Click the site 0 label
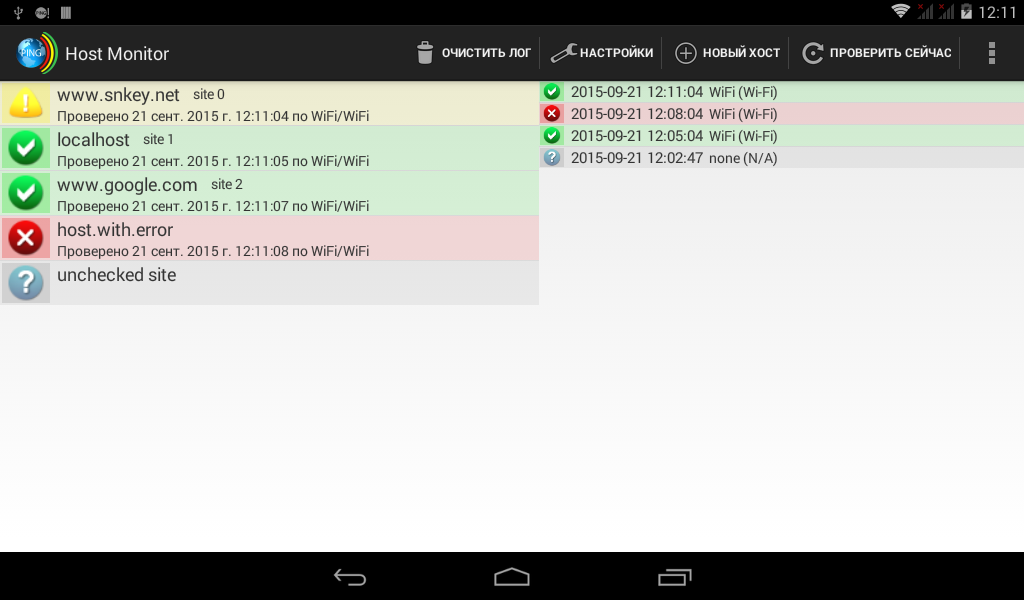 pyautogui.click(x=209, y=95)
